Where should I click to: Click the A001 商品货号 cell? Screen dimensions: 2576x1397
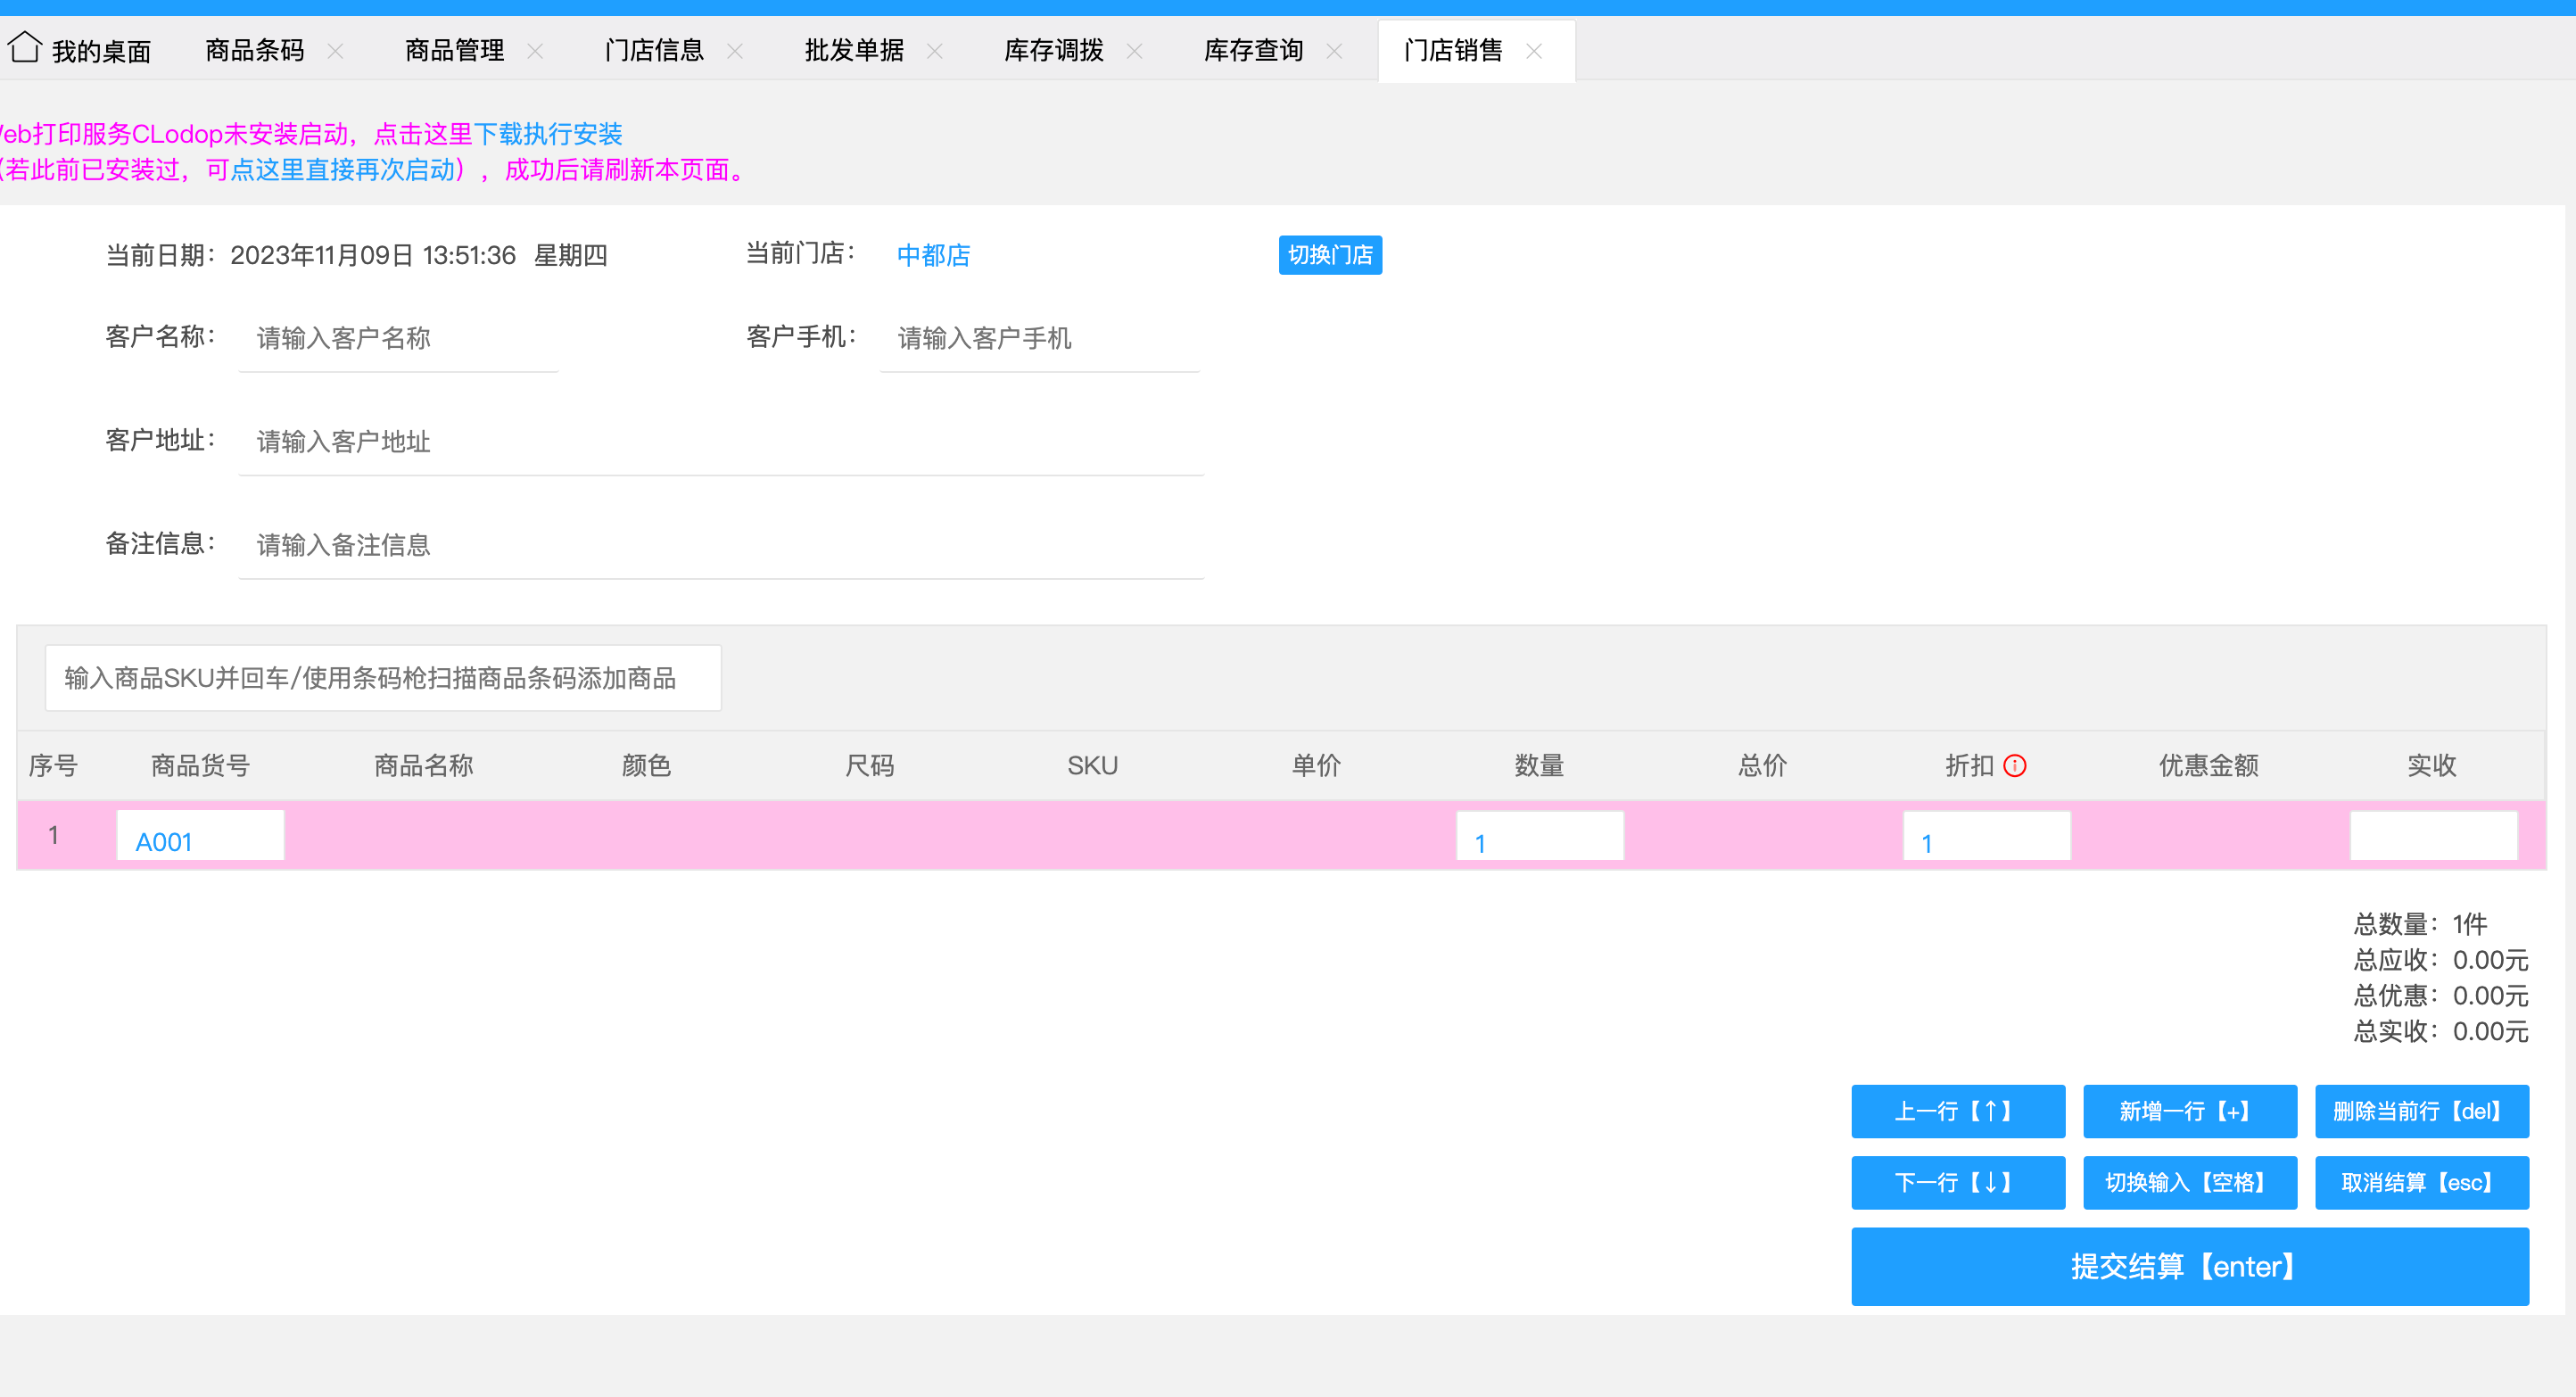click(200, 836)
